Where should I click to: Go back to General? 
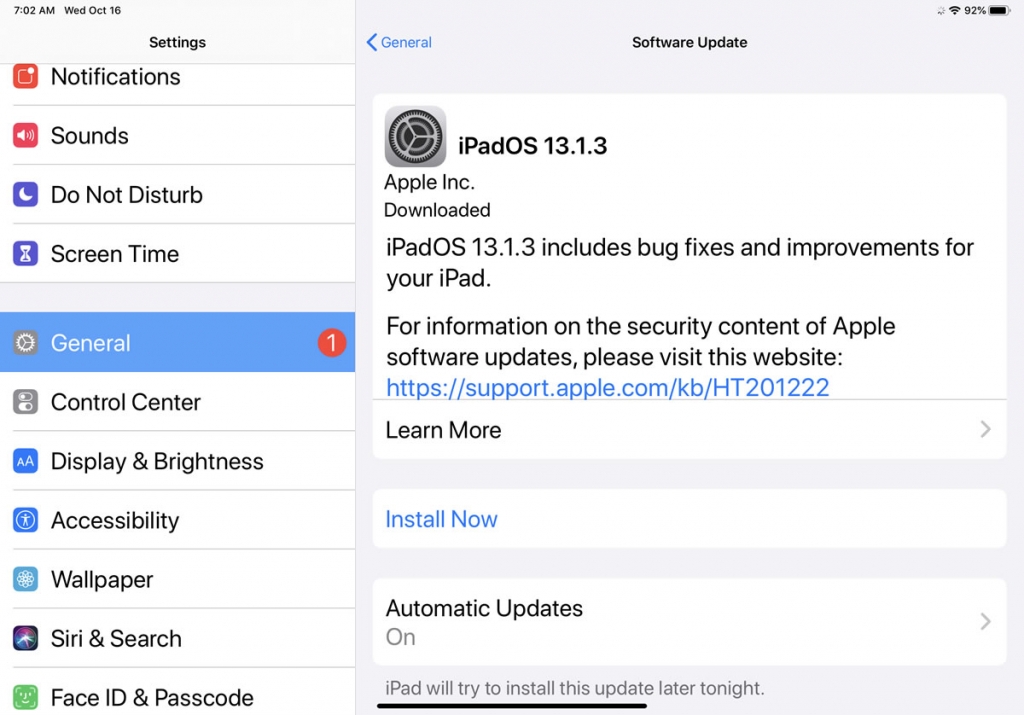(x=399, y=42)
